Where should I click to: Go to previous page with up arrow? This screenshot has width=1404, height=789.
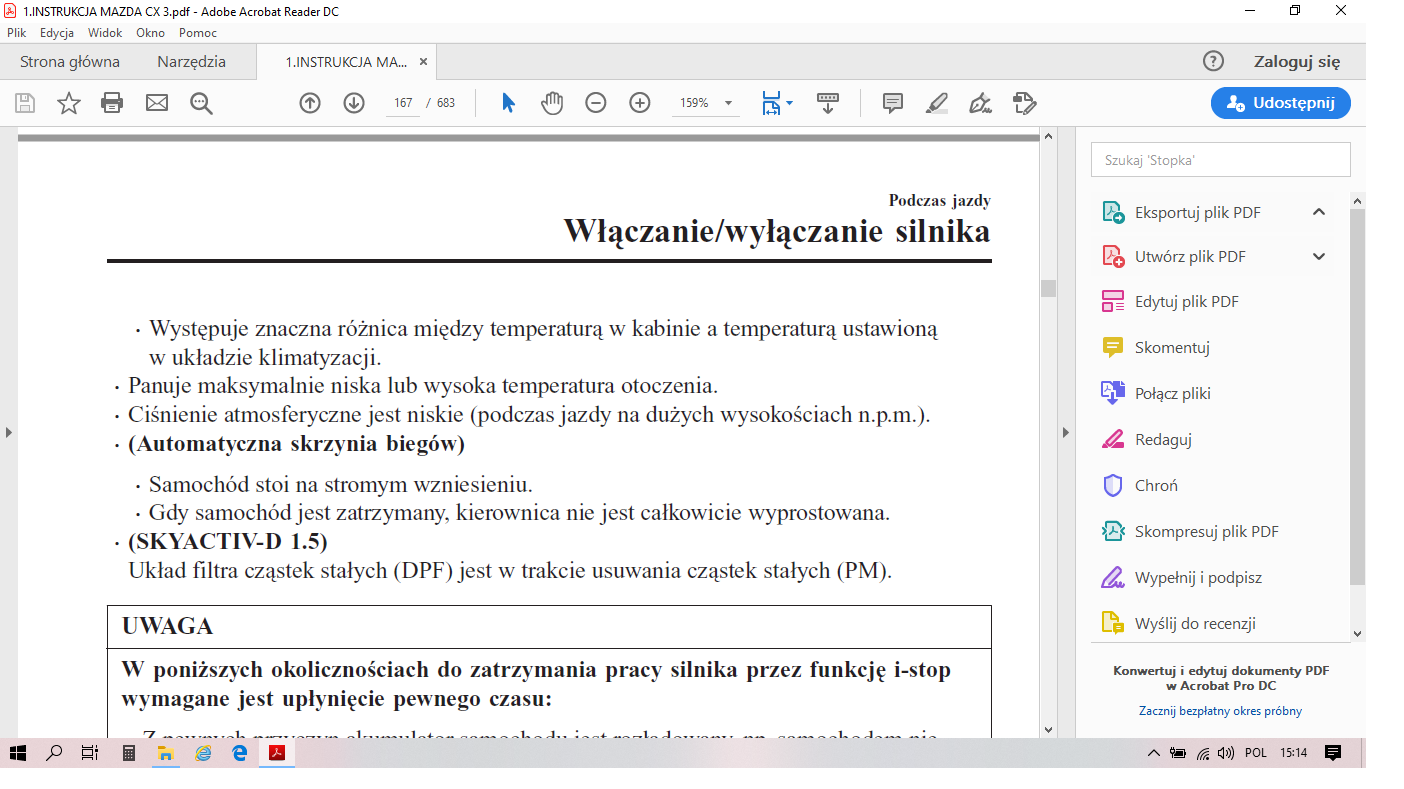tap(310, 103)
